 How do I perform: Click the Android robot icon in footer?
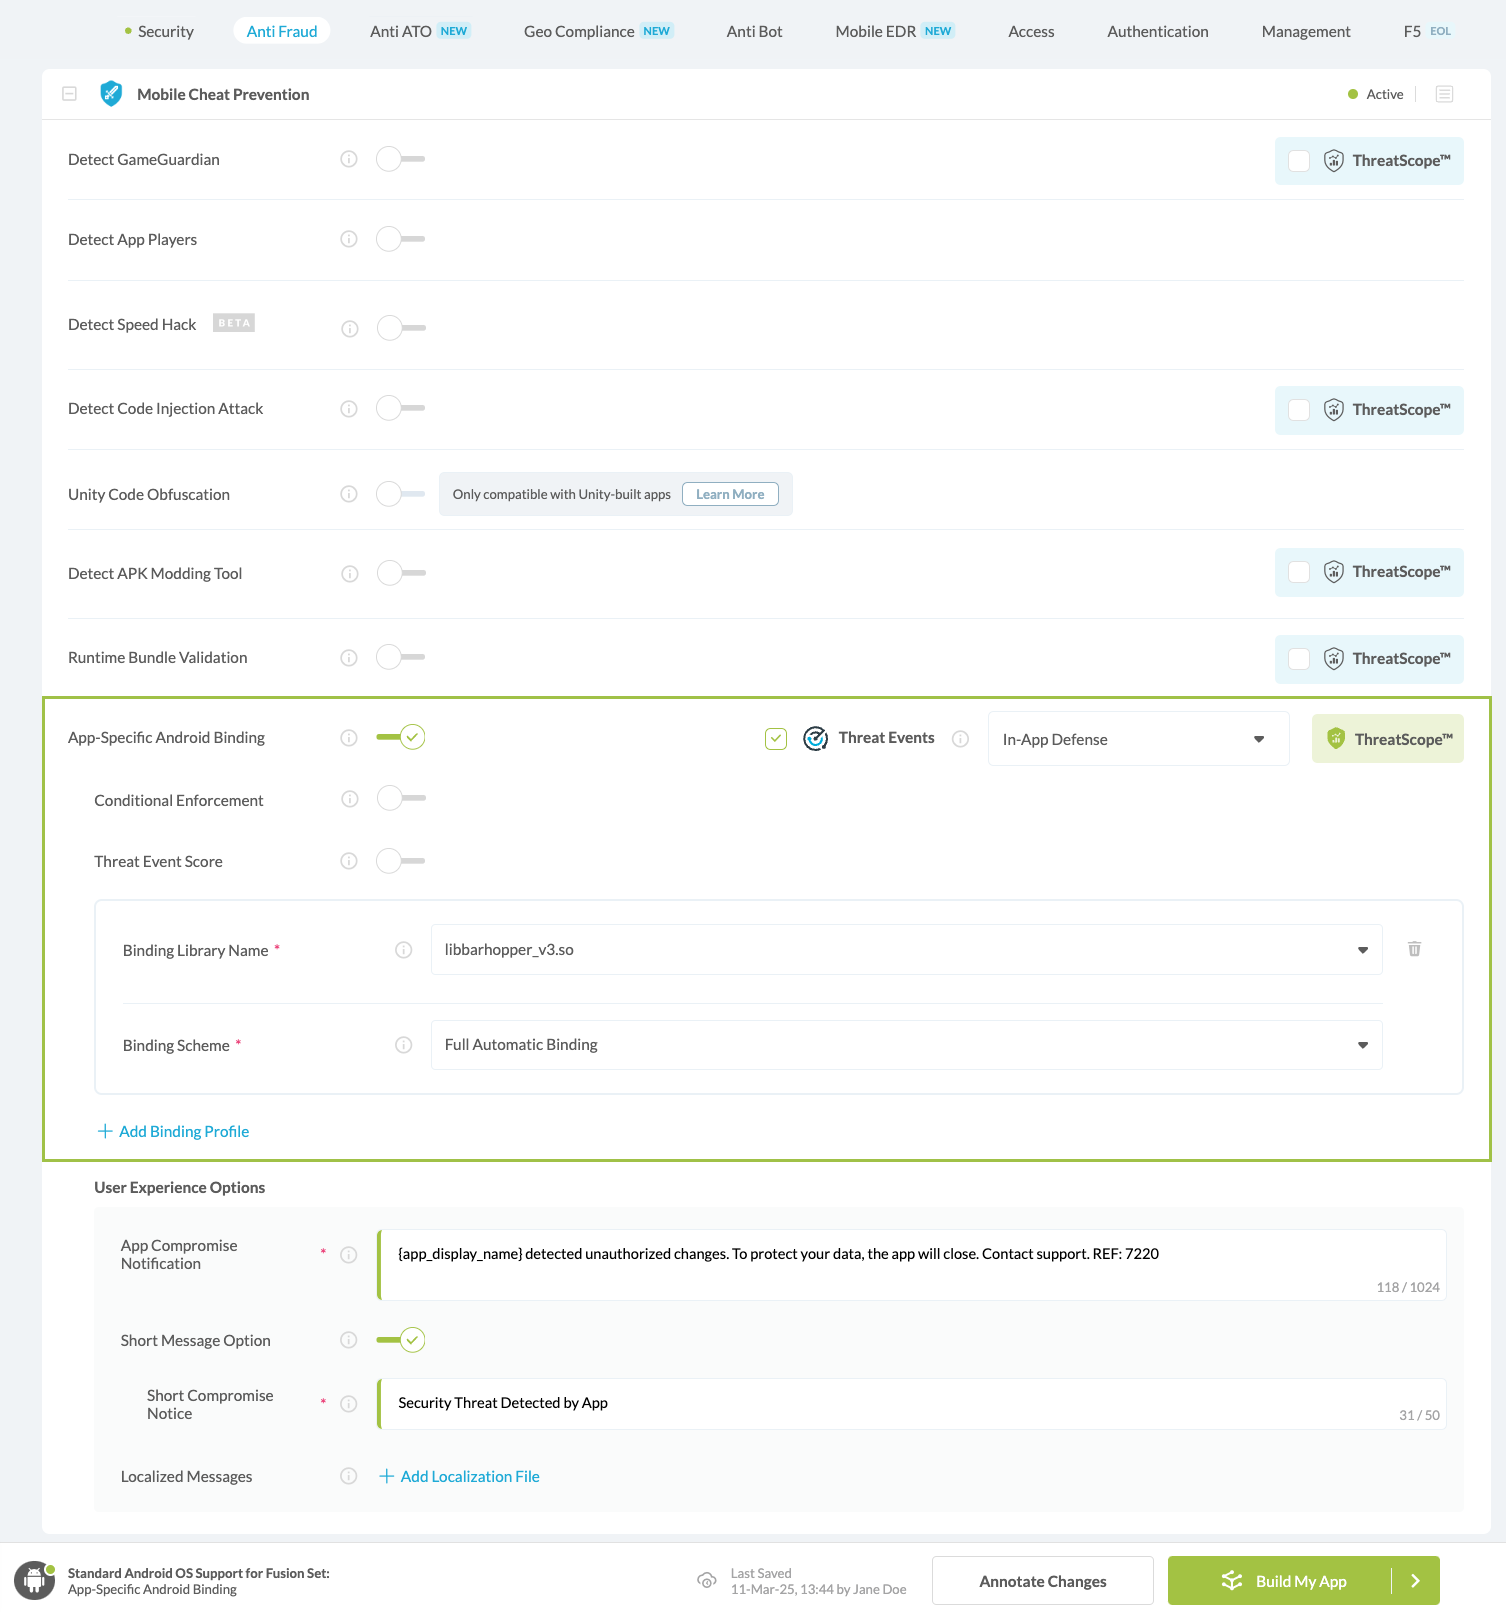click(35, 1581)
